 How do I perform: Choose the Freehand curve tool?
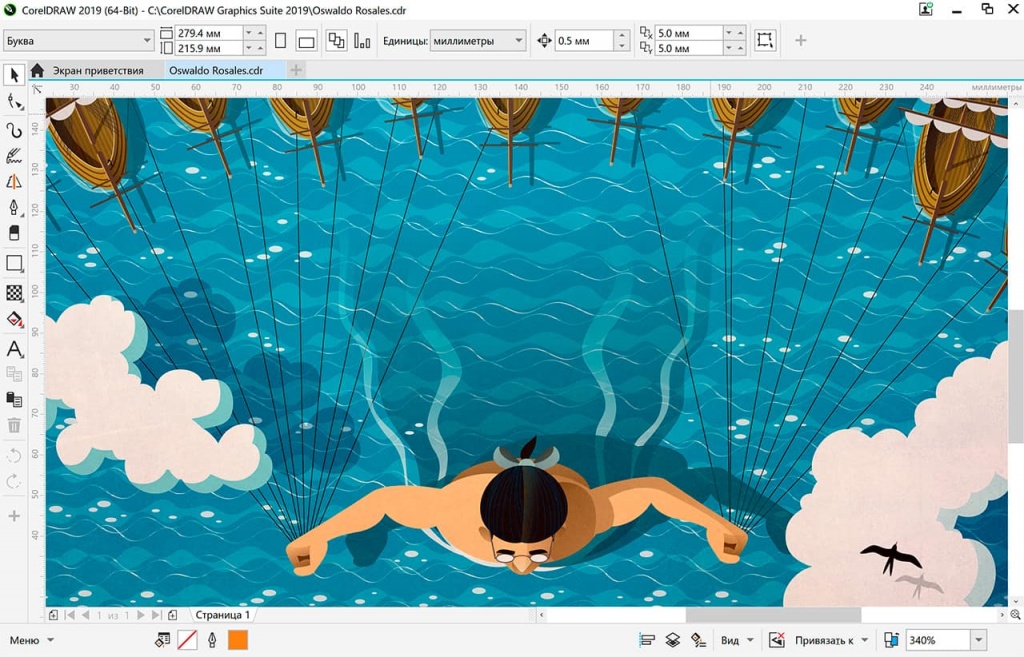coord(14,129)
